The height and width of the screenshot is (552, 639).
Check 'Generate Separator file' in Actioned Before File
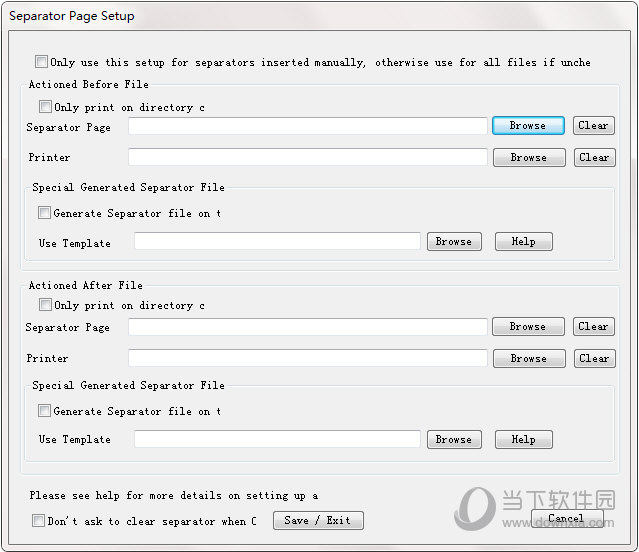pos(44,213)
